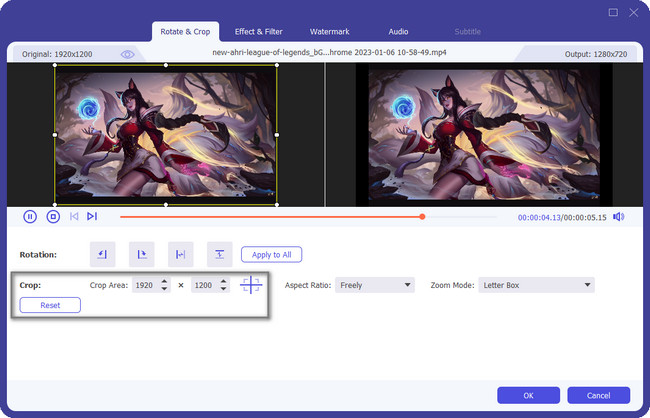Image resolution: width=650 pixels, height=418 pixels.
Task: Click Apply to All button
Action: point(272,255)
